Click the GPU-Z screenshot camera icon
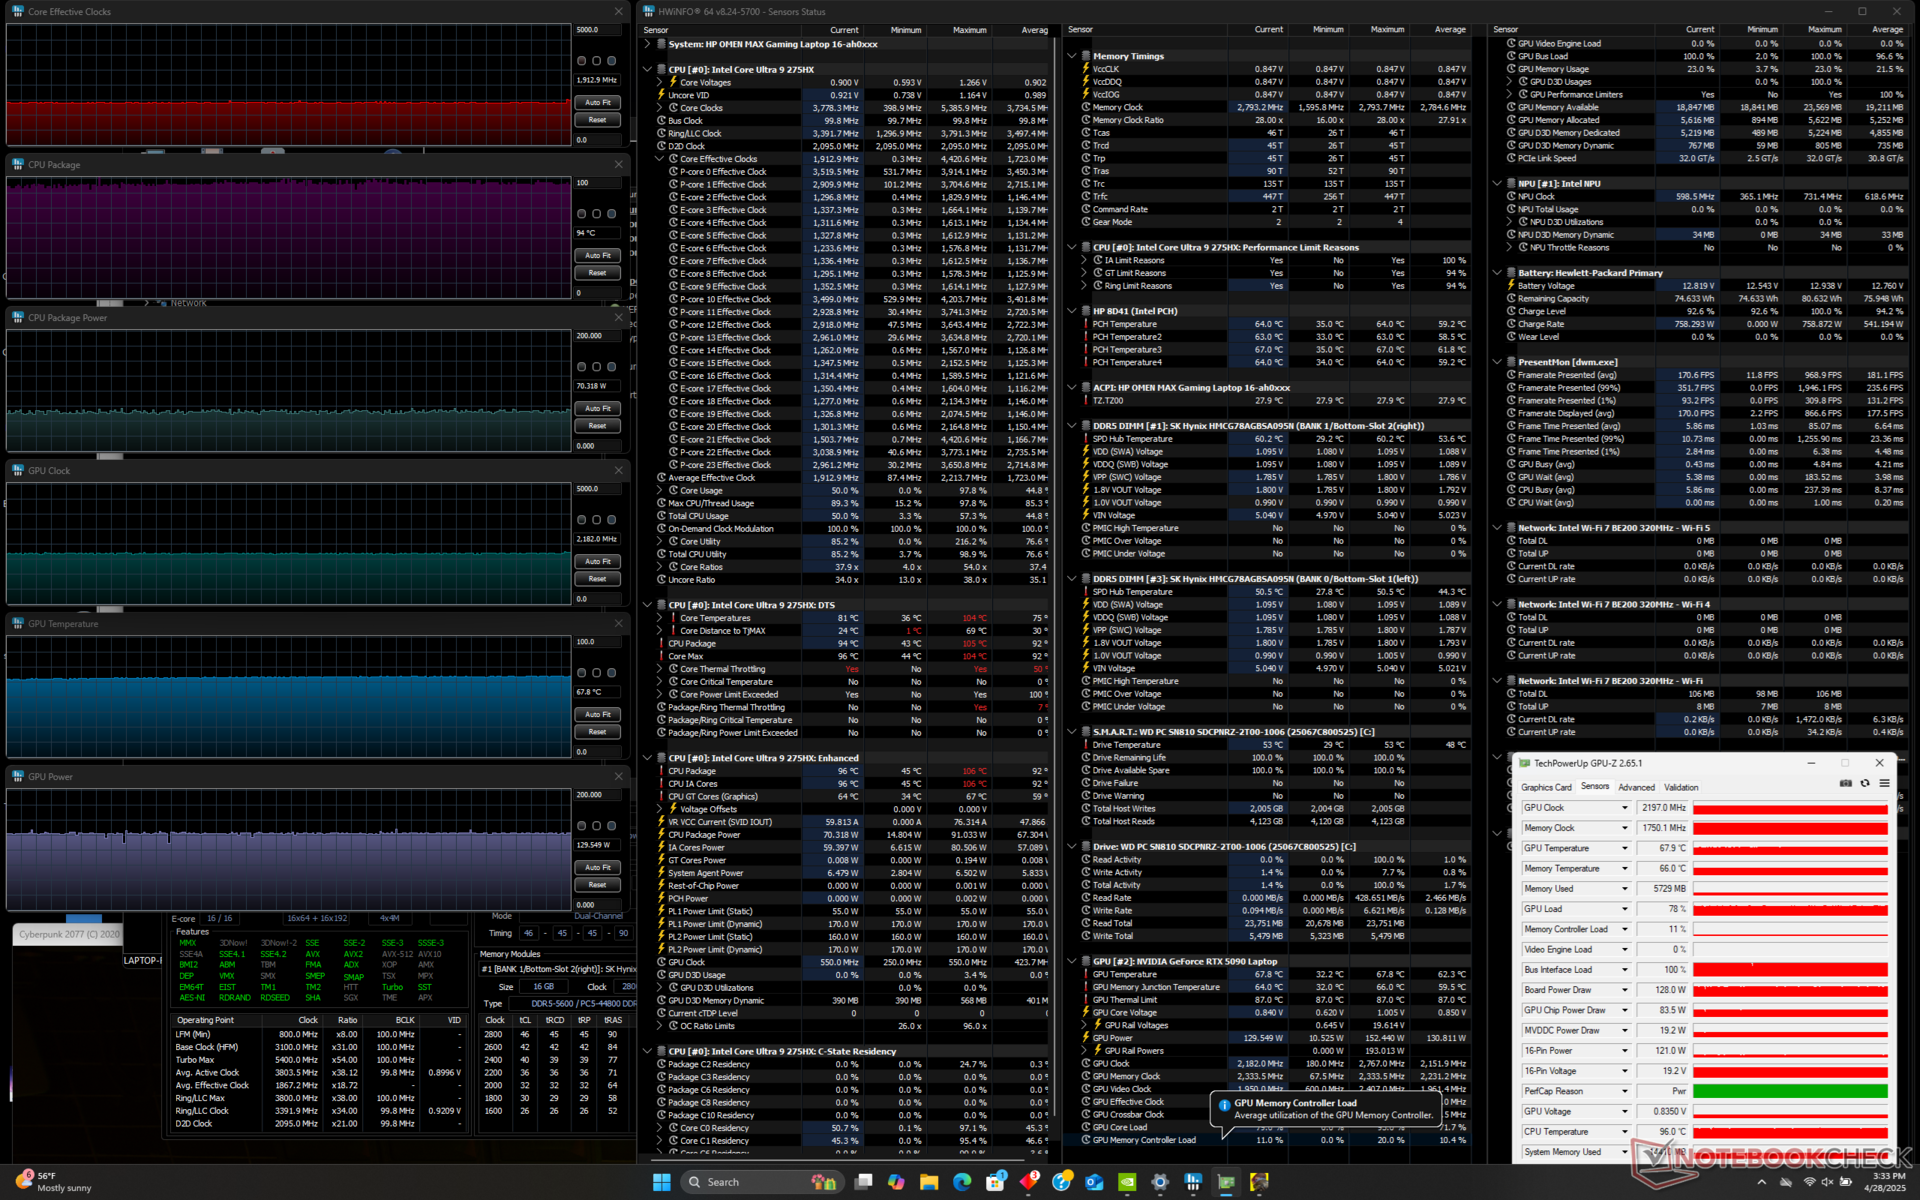Screen dimensions: 1920x1200 [x=1845, y=783]
